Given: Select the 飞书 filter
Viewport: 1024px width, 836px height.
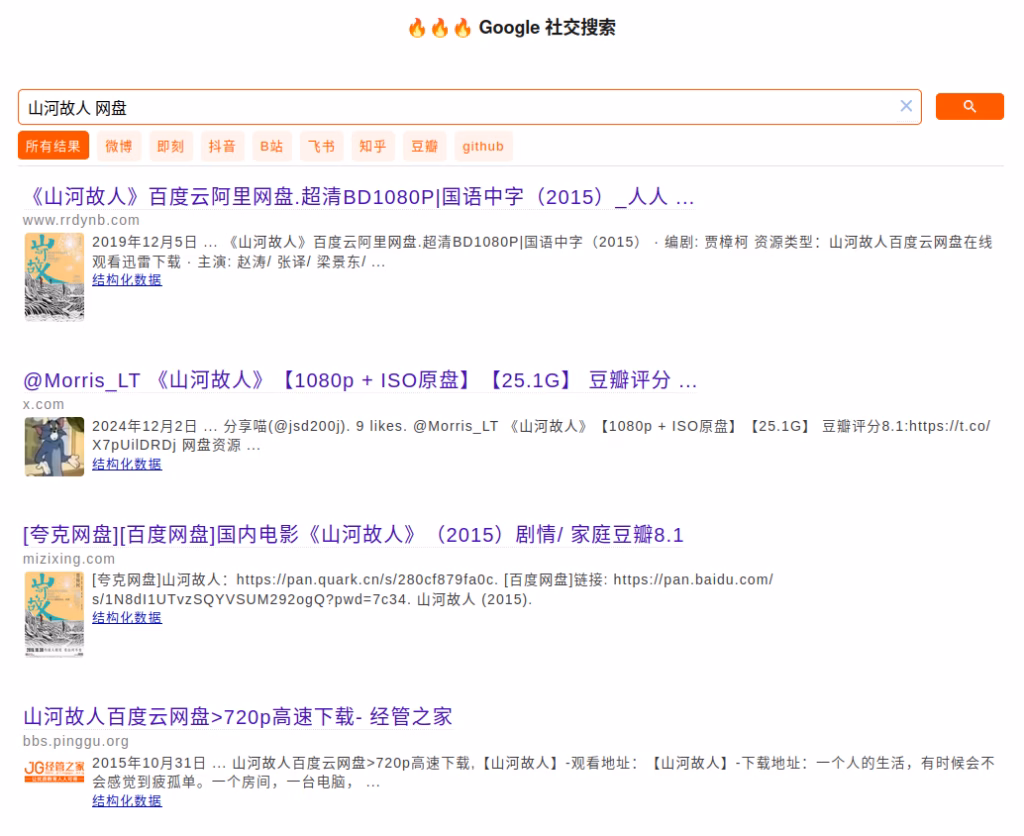Looking at the screenshot, I should click(322, 146).
